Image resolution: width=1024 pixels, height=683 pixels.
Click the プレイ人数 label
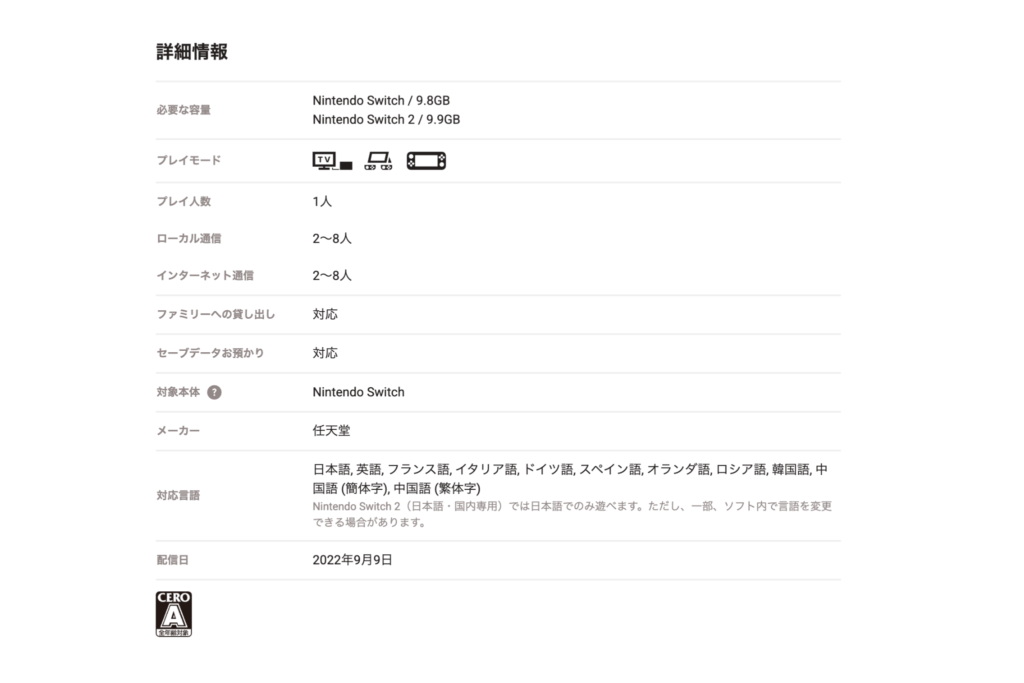click(184, 201)
